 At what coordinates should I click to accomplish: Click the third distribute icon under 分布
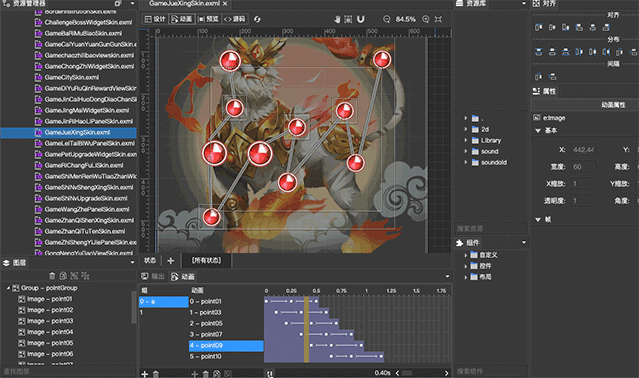[565, 52]
